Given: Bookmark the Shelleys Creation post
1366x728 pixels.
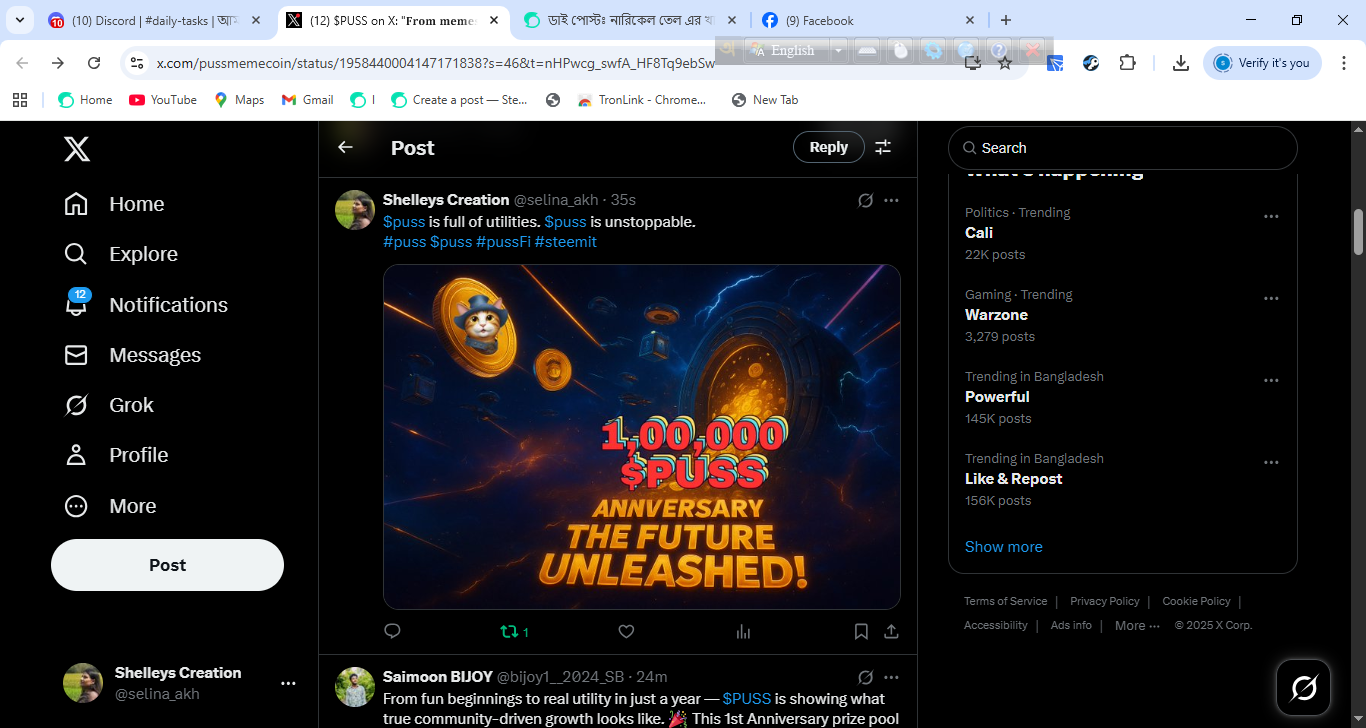Looking at the screenshot, I should (x=861, y=631).
